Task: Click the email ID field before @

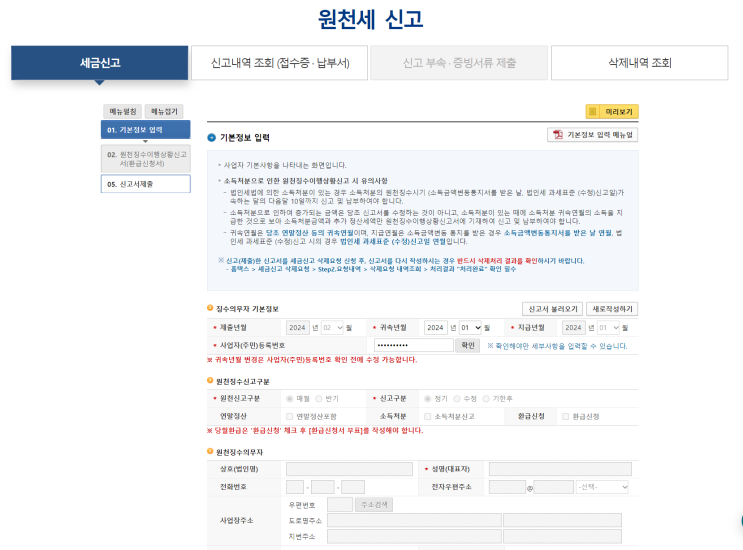Action: (507, 487)
